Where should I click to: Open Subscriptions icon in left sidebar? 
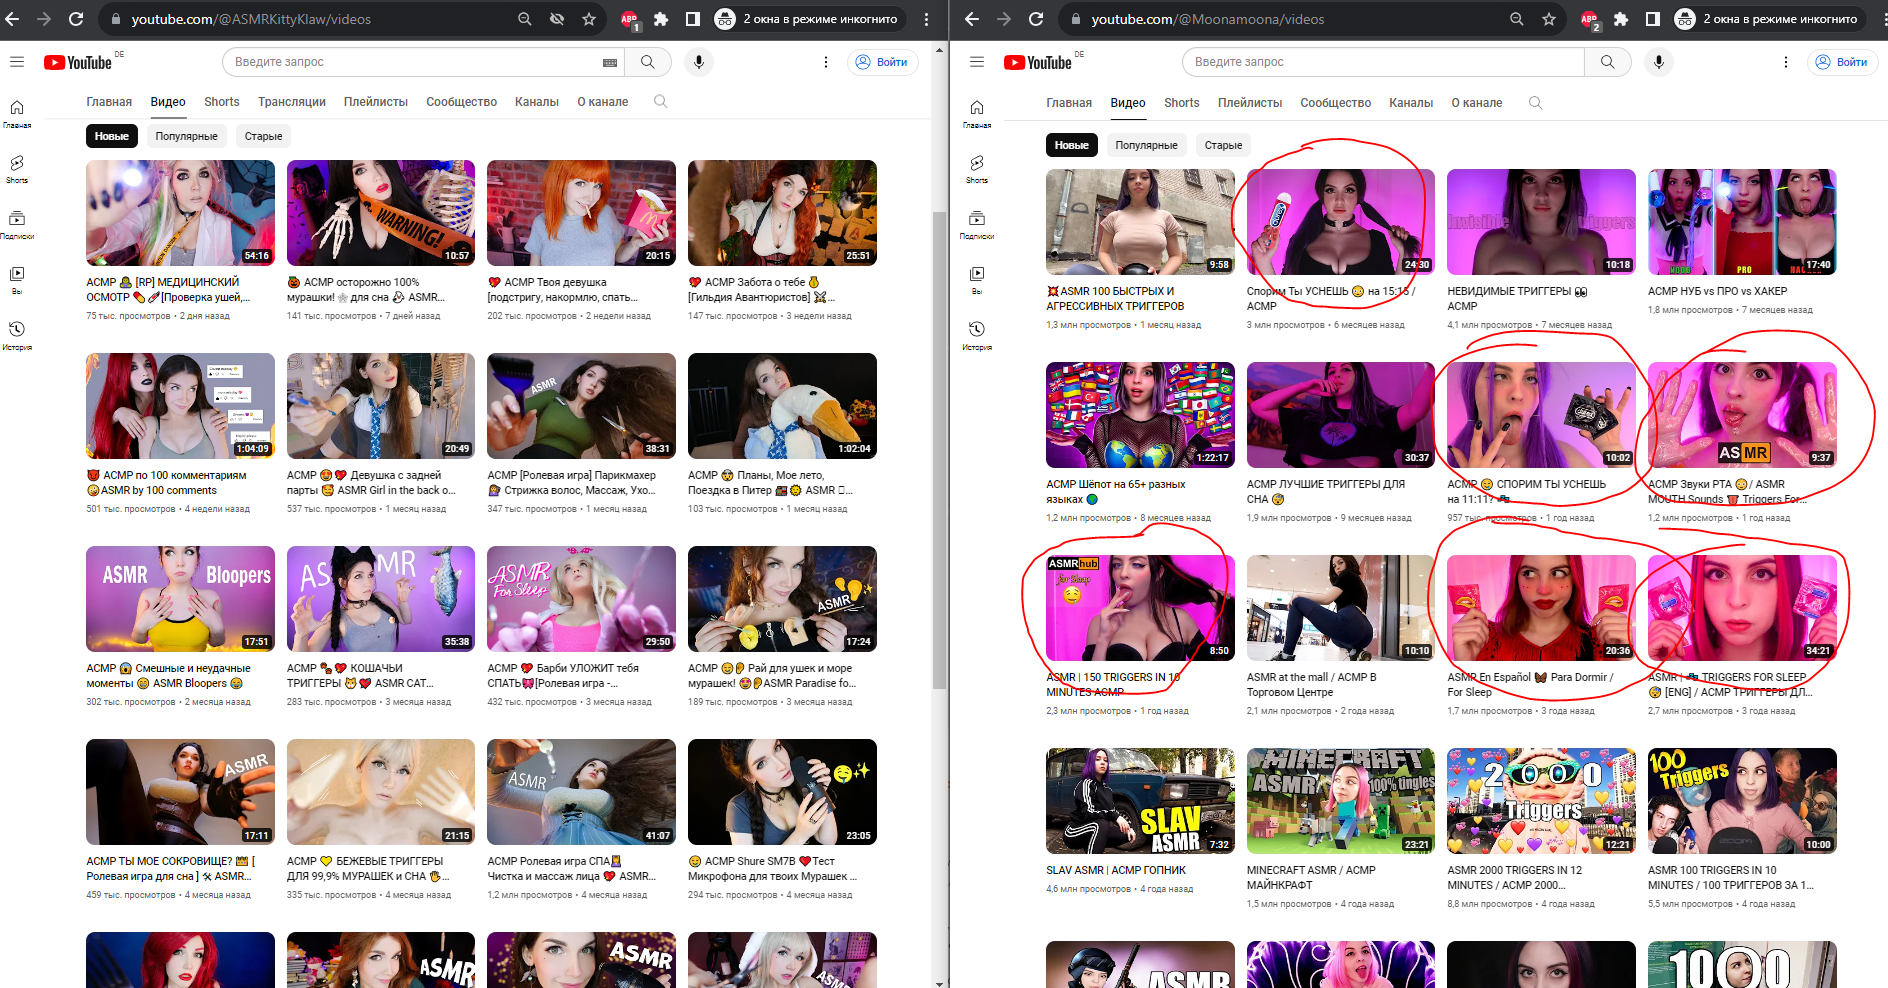[17, 224]
